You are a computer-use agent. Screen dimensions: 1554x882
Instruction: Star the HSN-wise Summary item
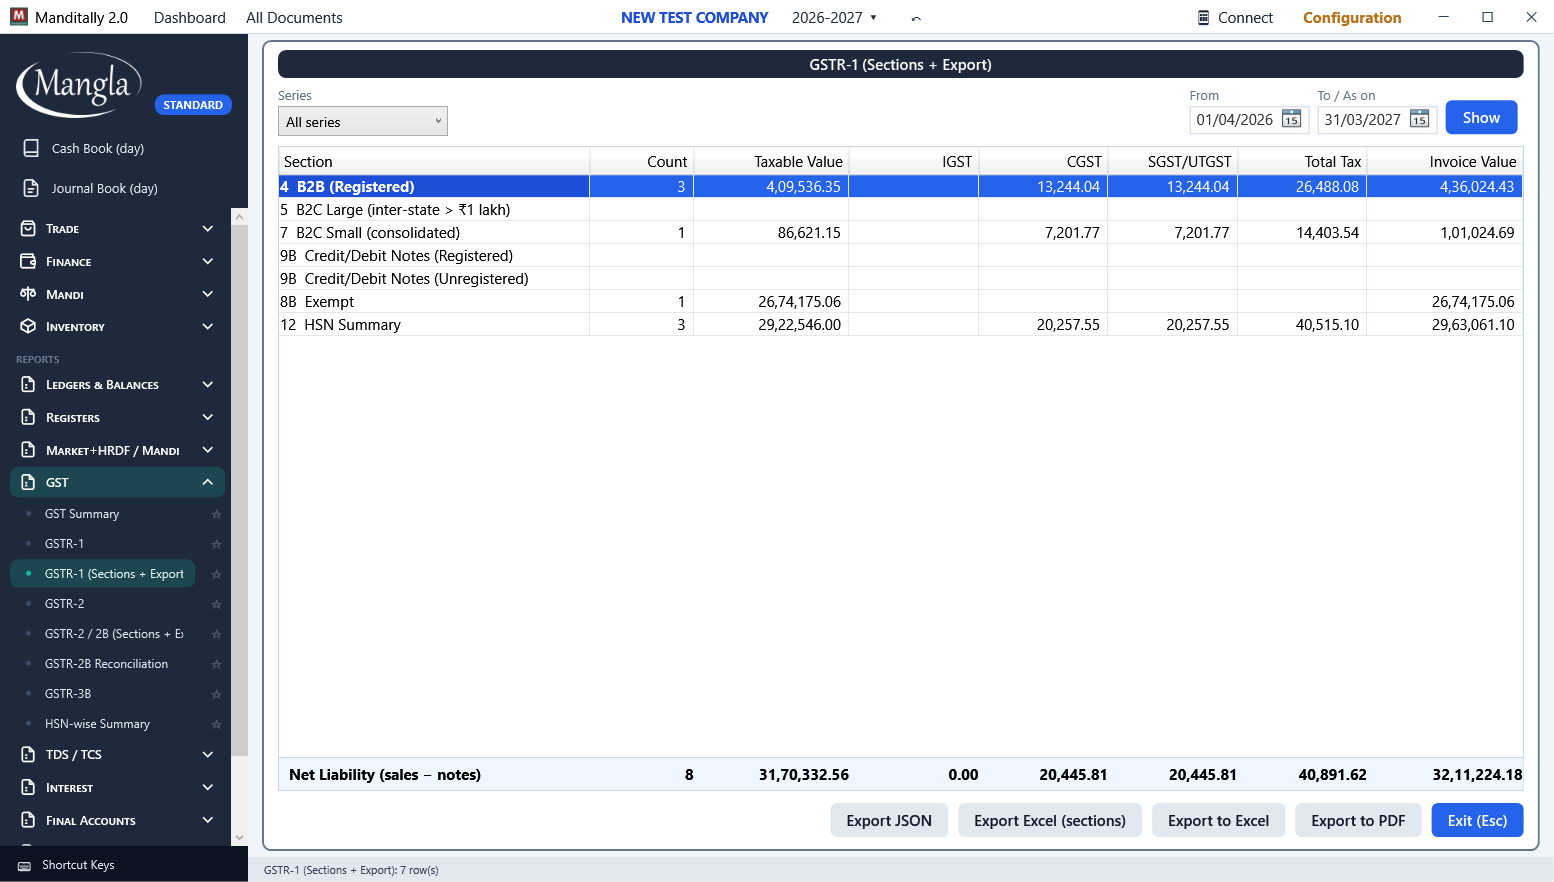click(x=216, y=724)
